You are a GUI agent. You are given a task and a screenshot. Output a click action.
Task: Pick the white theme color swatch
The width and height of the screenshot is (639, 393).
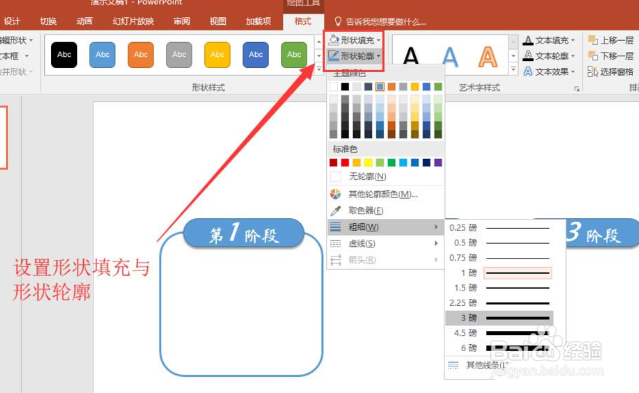tap(333, 86)
